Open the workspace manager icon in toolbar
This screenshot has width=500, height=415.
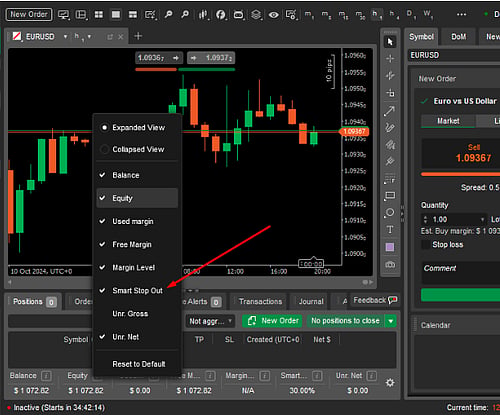coord(63,14)
